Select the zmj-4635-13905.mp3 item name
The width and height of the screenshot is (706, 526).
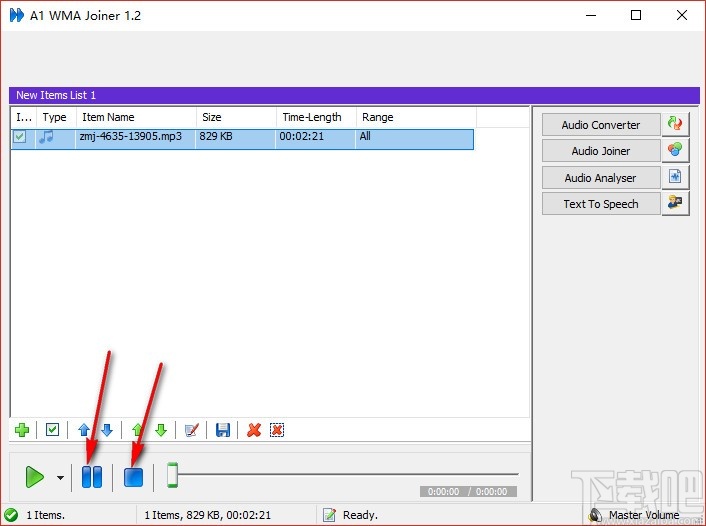click(x=131, y=136)
